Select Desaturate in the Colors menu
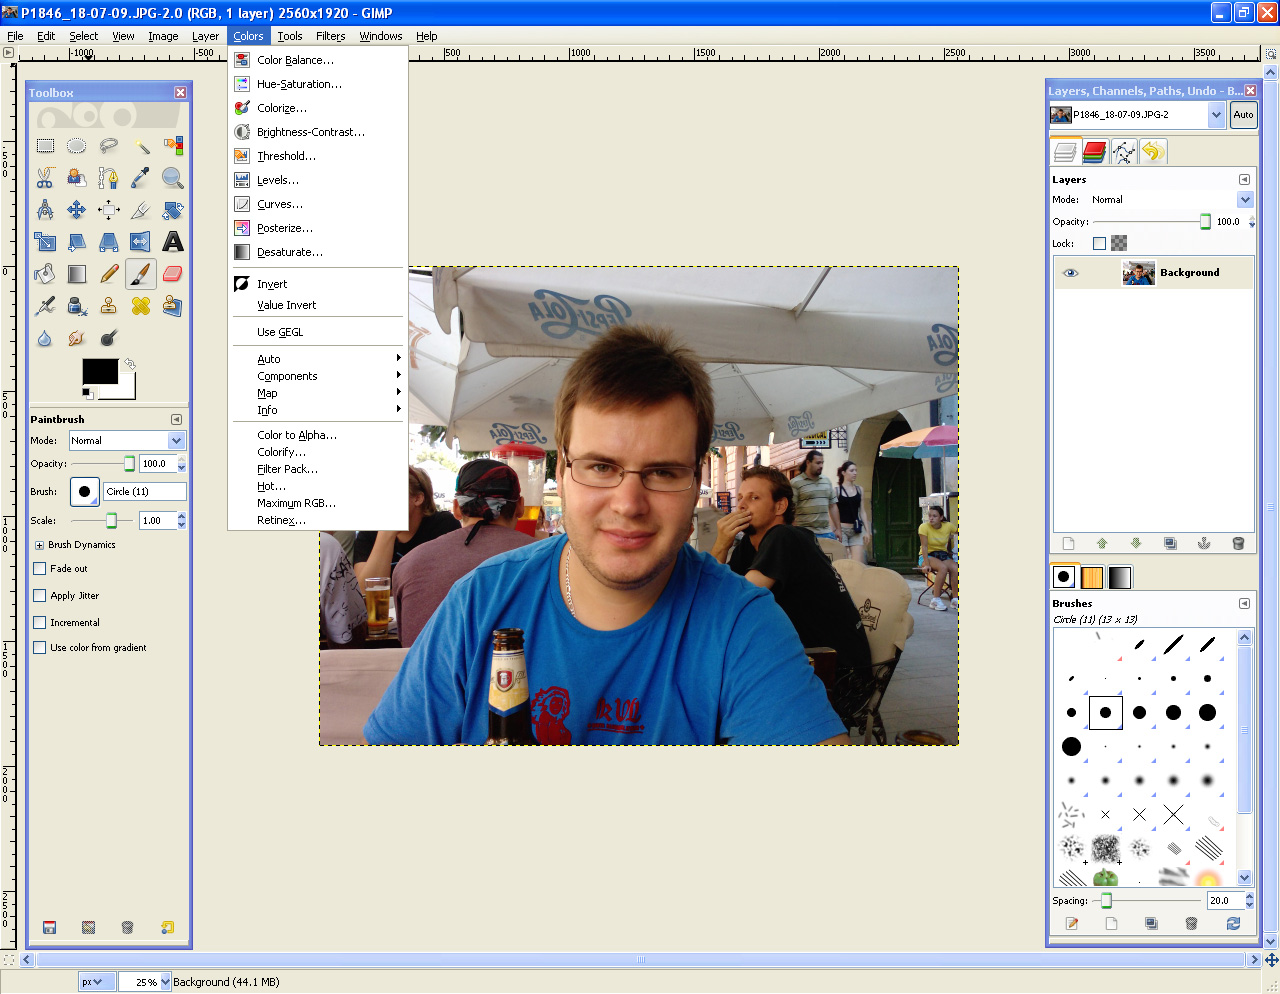Viewport: 1280px width, 994px height. [290, 252]
